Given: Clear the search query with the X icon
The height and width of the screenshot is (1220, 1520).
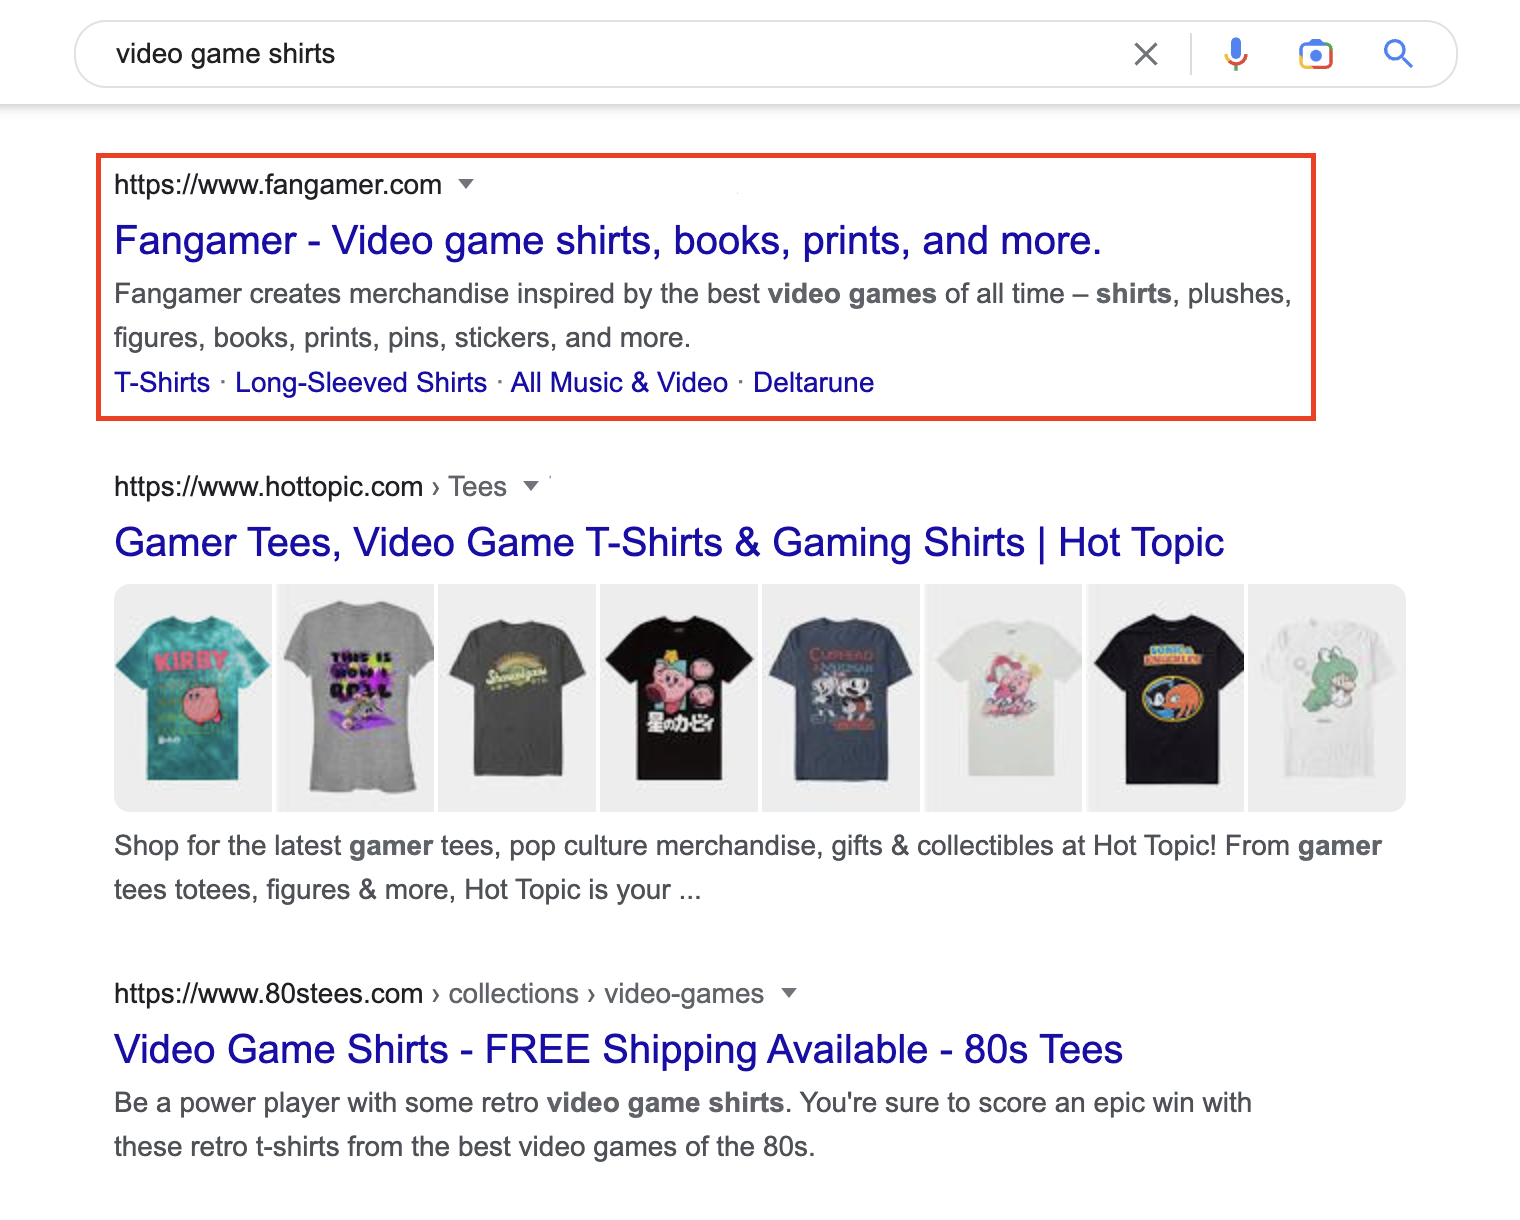Looking at the screenshot, I should click(1145, 53).
